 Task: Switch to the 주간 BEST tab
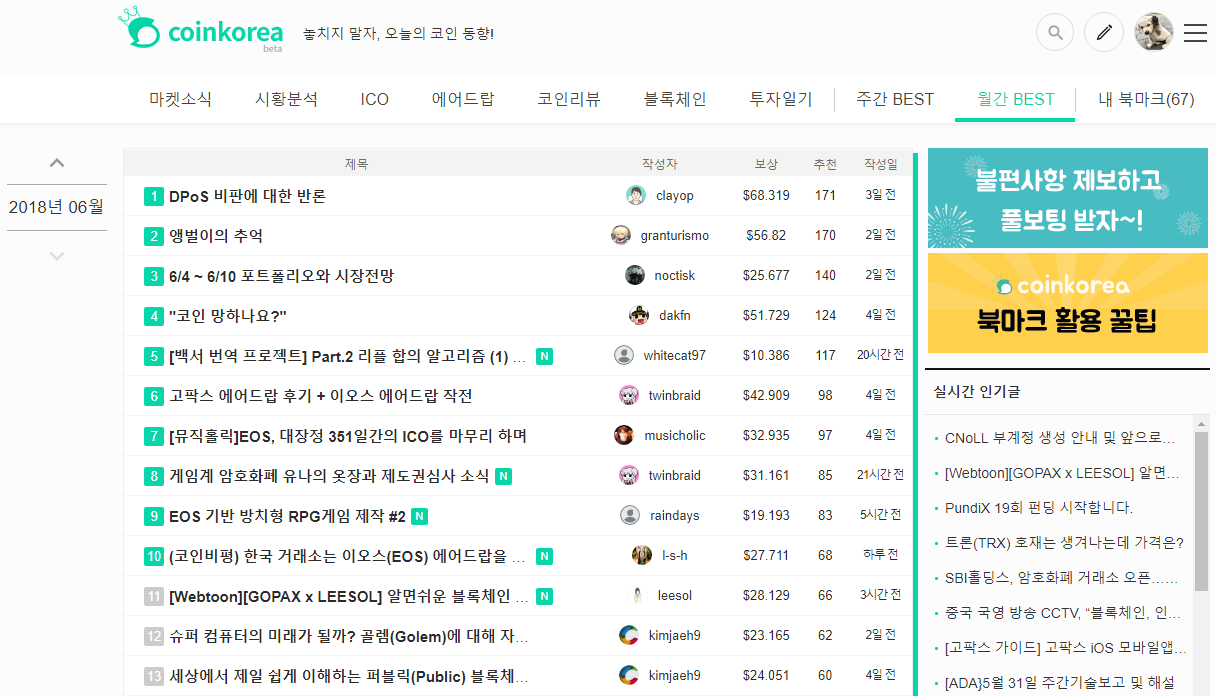tap(895, 99)
